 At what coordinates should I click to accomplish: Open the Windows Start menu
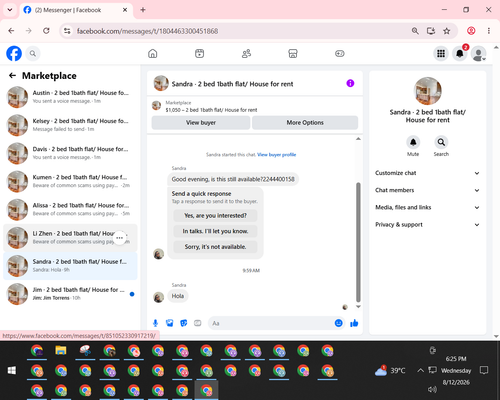click(x=12, y=370)
